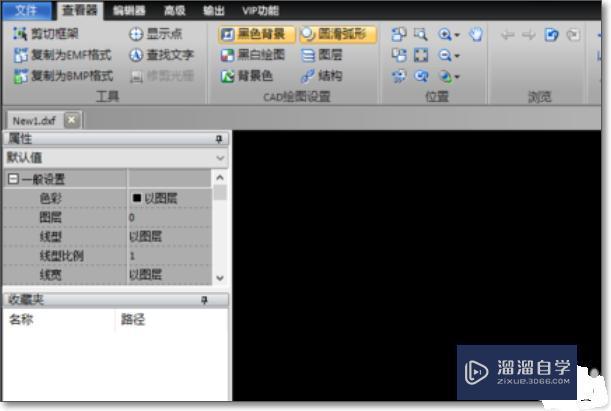
Task: Open the globe view dropdown arrow
Action: coord(457,77)
